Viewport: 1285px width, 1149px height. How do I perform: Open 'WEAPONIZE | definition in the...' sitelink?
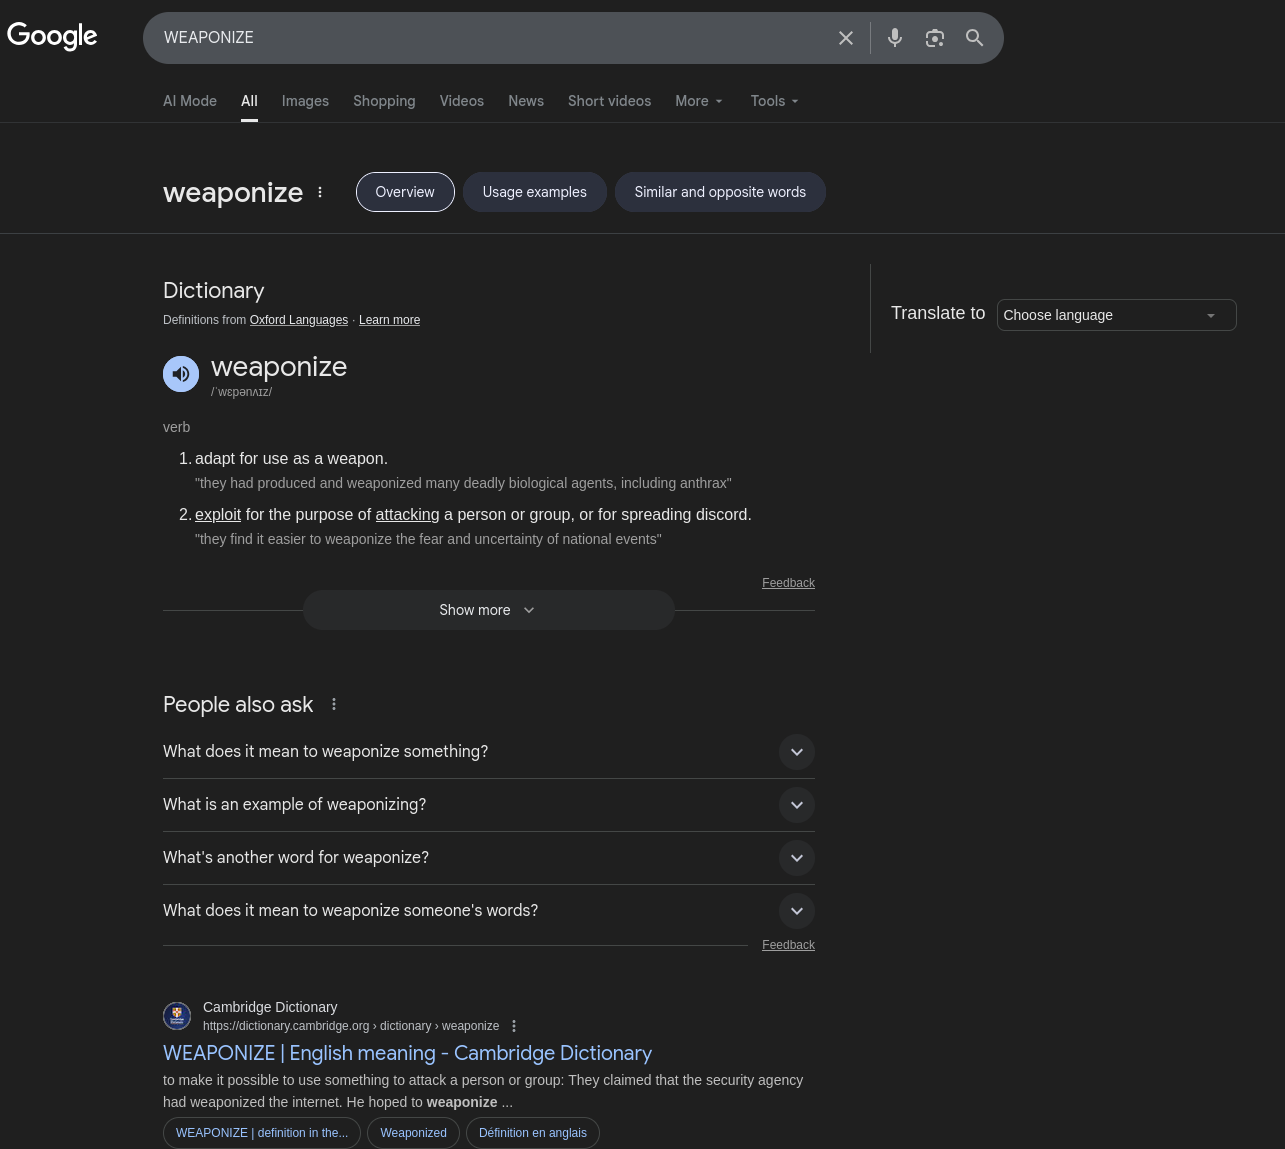coord(262,1133)
